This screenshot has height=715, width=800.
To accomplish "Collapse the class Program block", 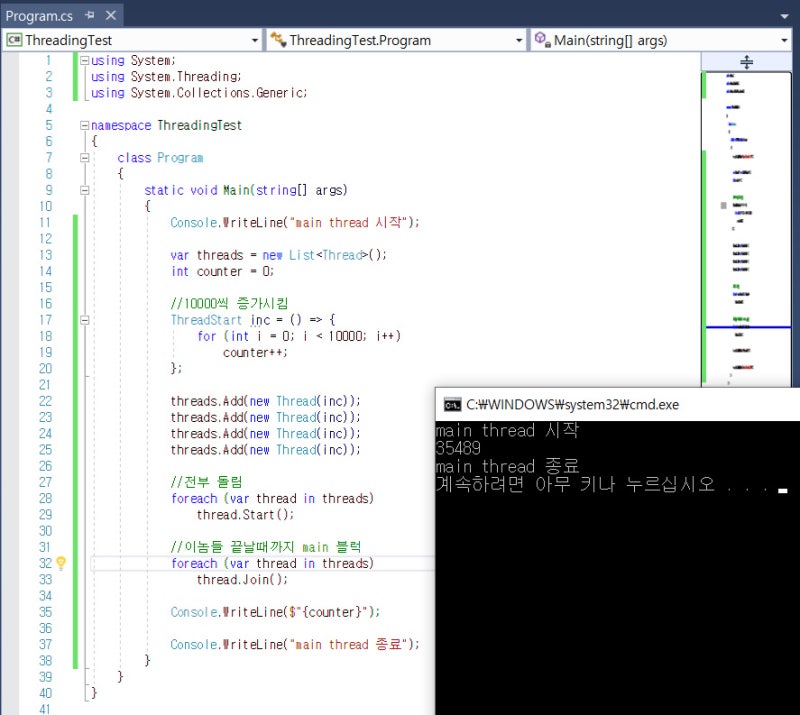I will coord(84,158).
